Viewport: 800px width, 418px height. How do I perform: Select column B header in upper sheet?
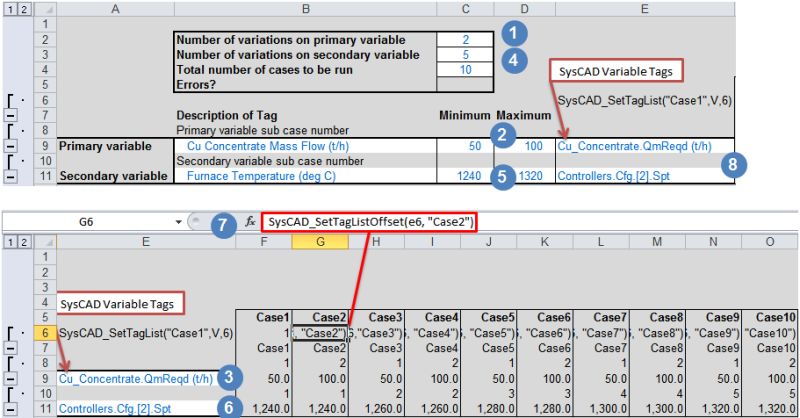[305, 9]
